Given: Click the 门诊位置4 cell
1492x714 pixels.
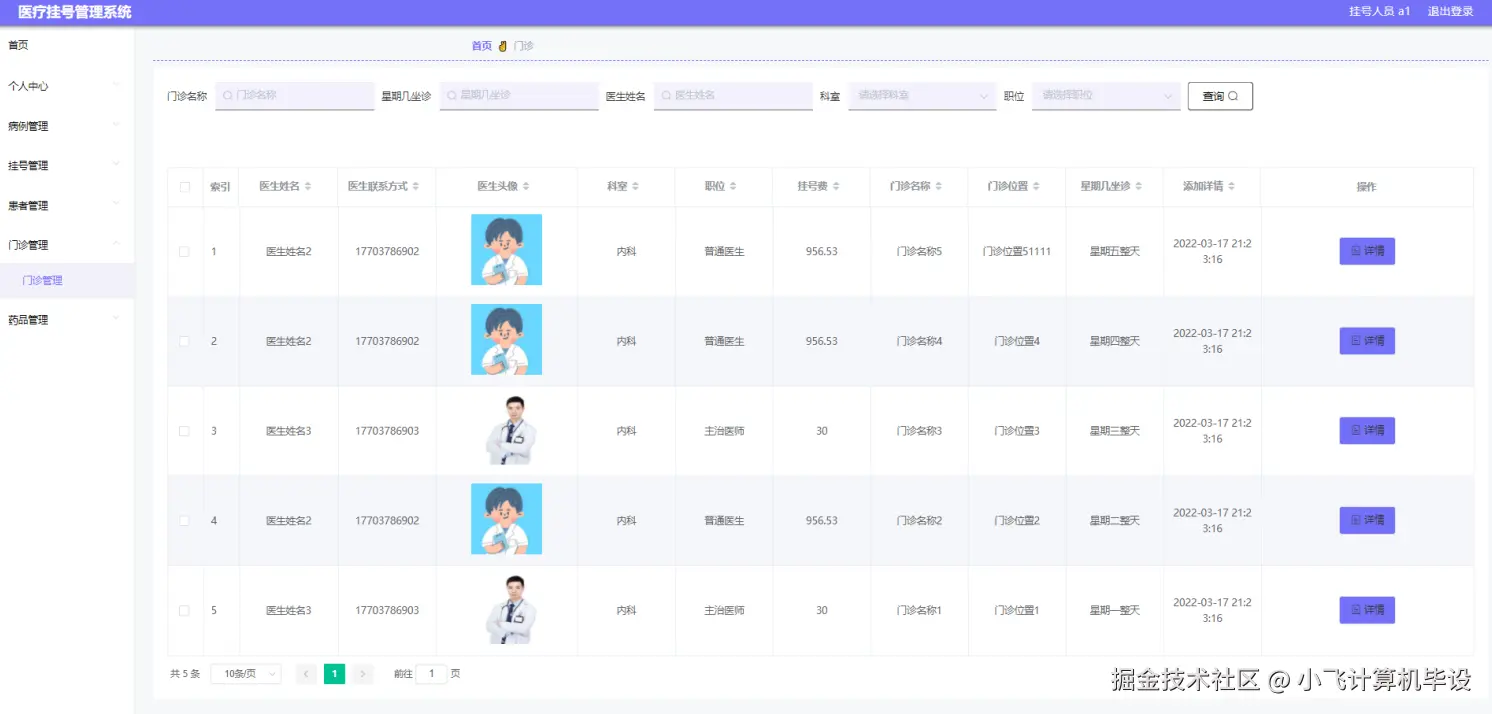Looking at the screenshot, I should 1017,342.
